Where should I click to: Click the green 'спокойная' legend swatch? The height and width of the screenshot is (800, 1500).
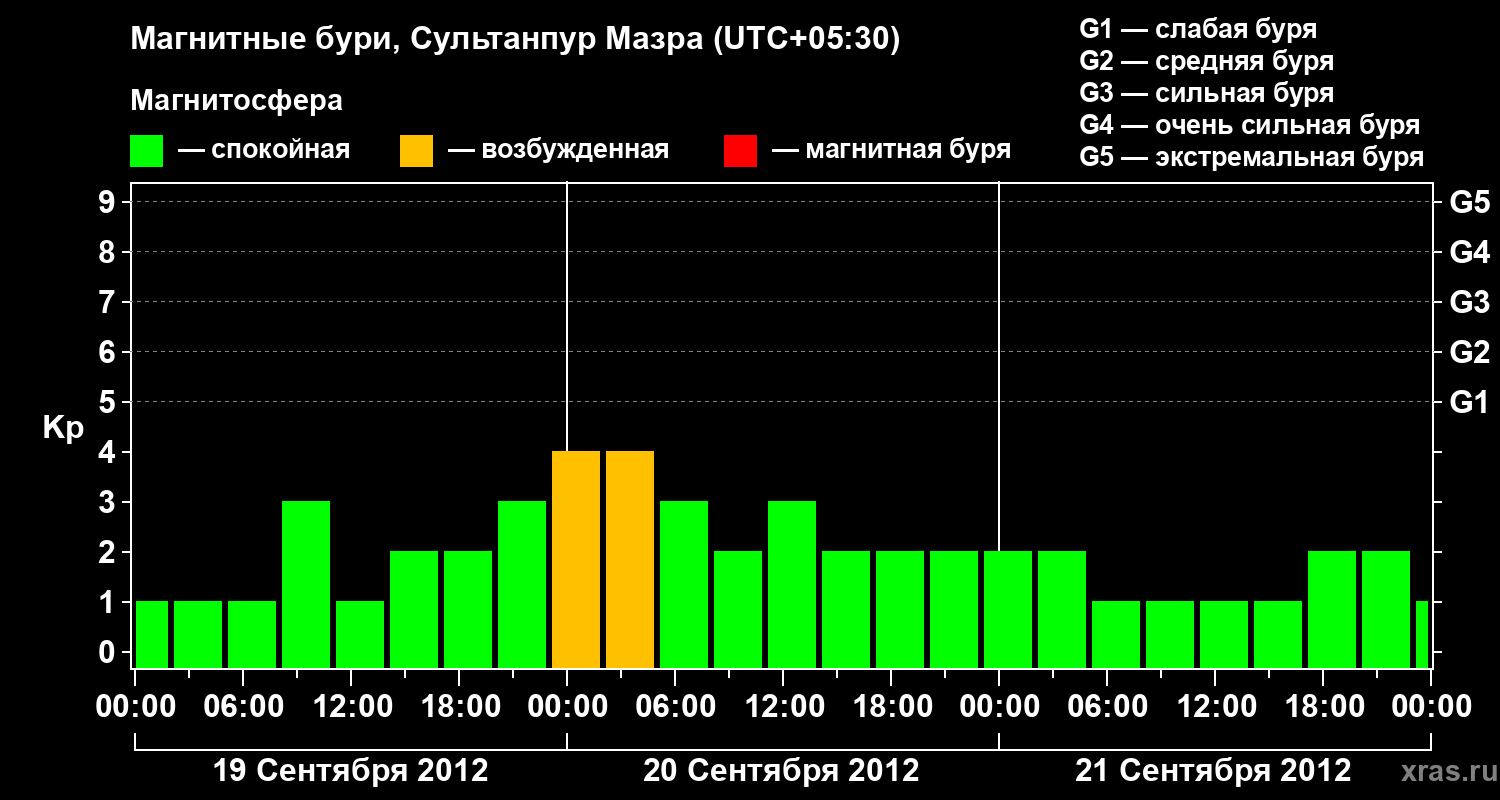tap(147, 151)
